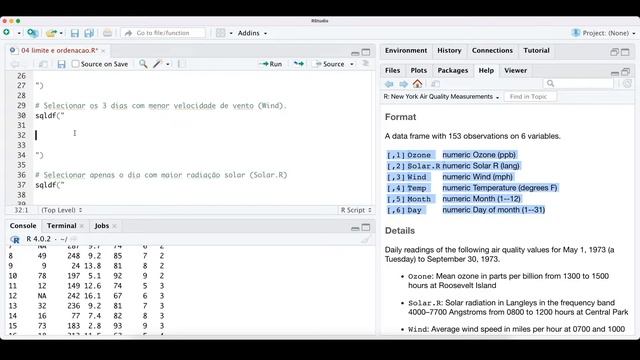This screenshot has width=640, height=360.
Task: Show Help topic in new window
Action: 436,84
